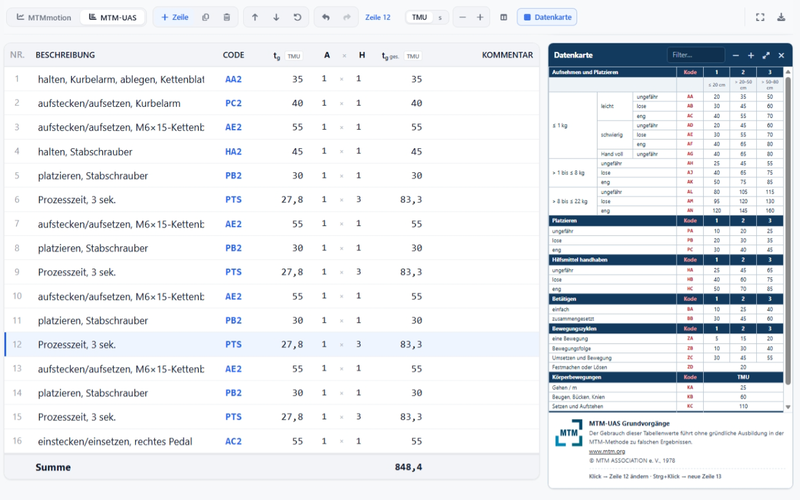
Task: Switch to the MTMmotion tab
Action: 44,17
